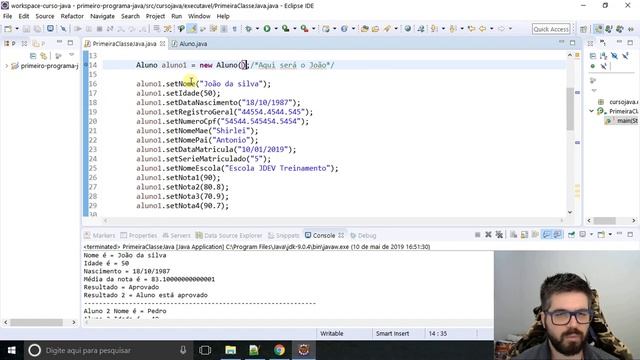Click Clear Console icon

(513, 235)
